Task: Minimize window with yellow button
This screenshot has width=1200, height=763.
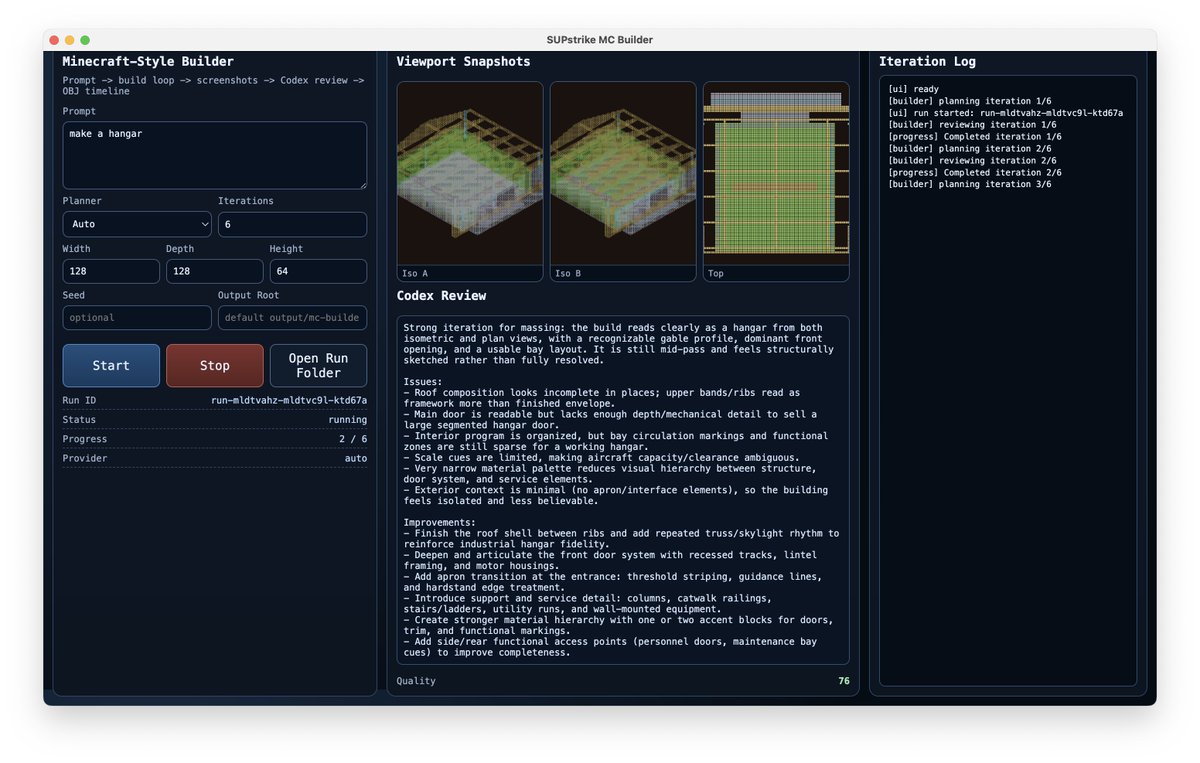Action: tap(70, 40)
